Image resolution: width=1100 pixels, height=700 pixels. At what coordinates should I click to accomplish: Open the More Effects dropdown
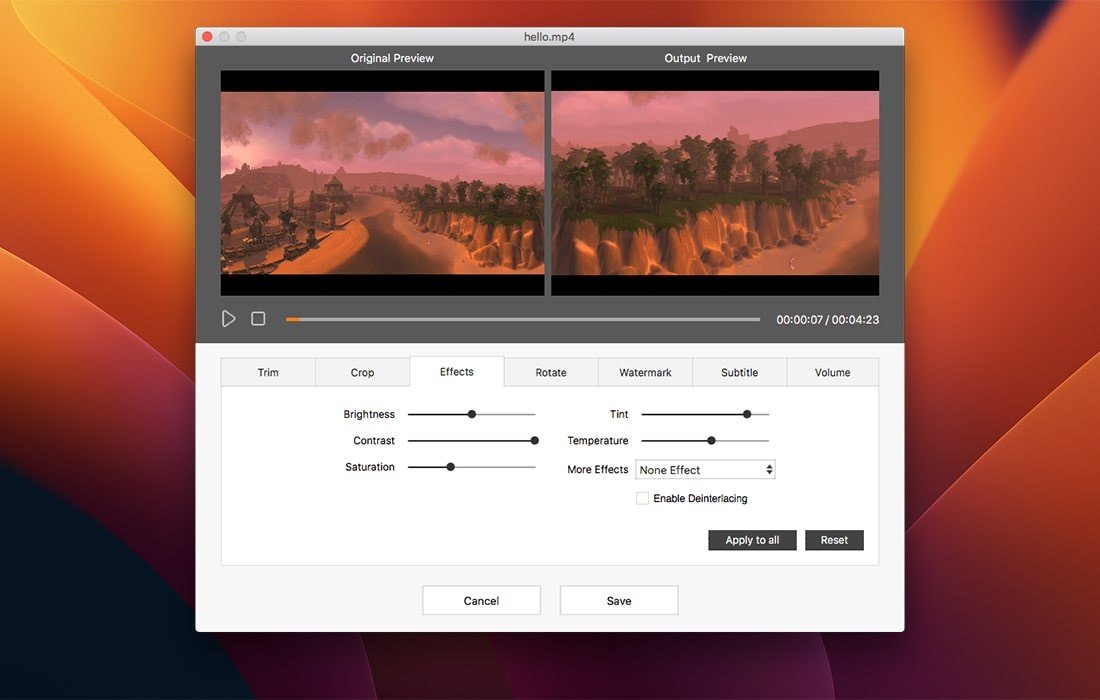(705, 470)
